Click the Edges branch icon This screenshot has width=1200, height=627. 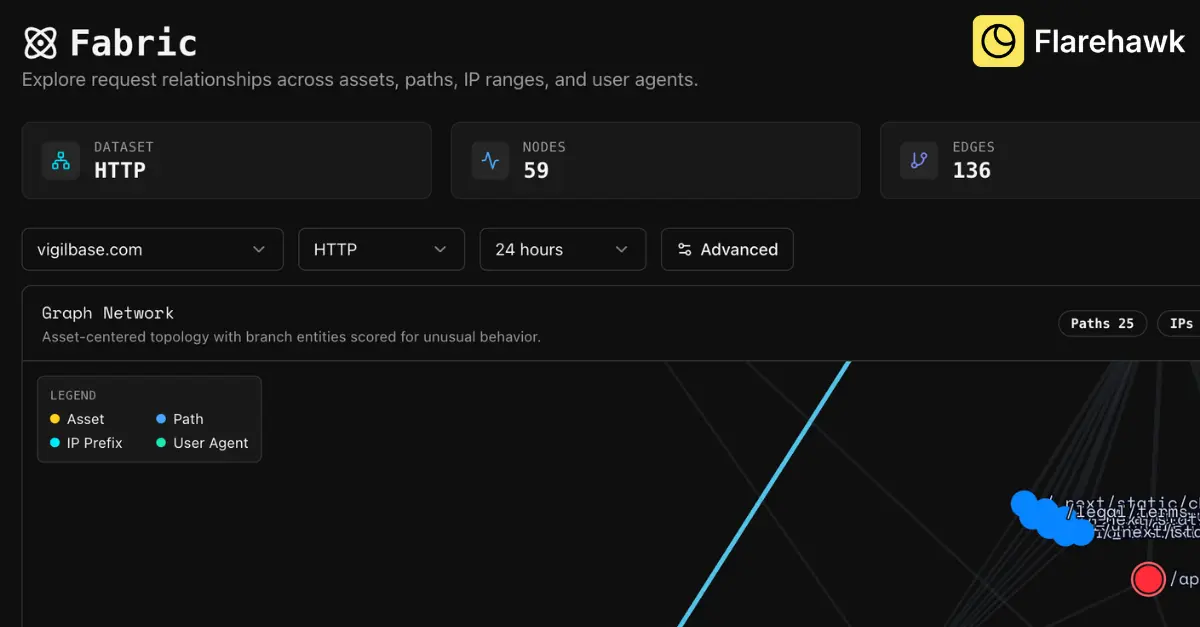coord(919,160)
